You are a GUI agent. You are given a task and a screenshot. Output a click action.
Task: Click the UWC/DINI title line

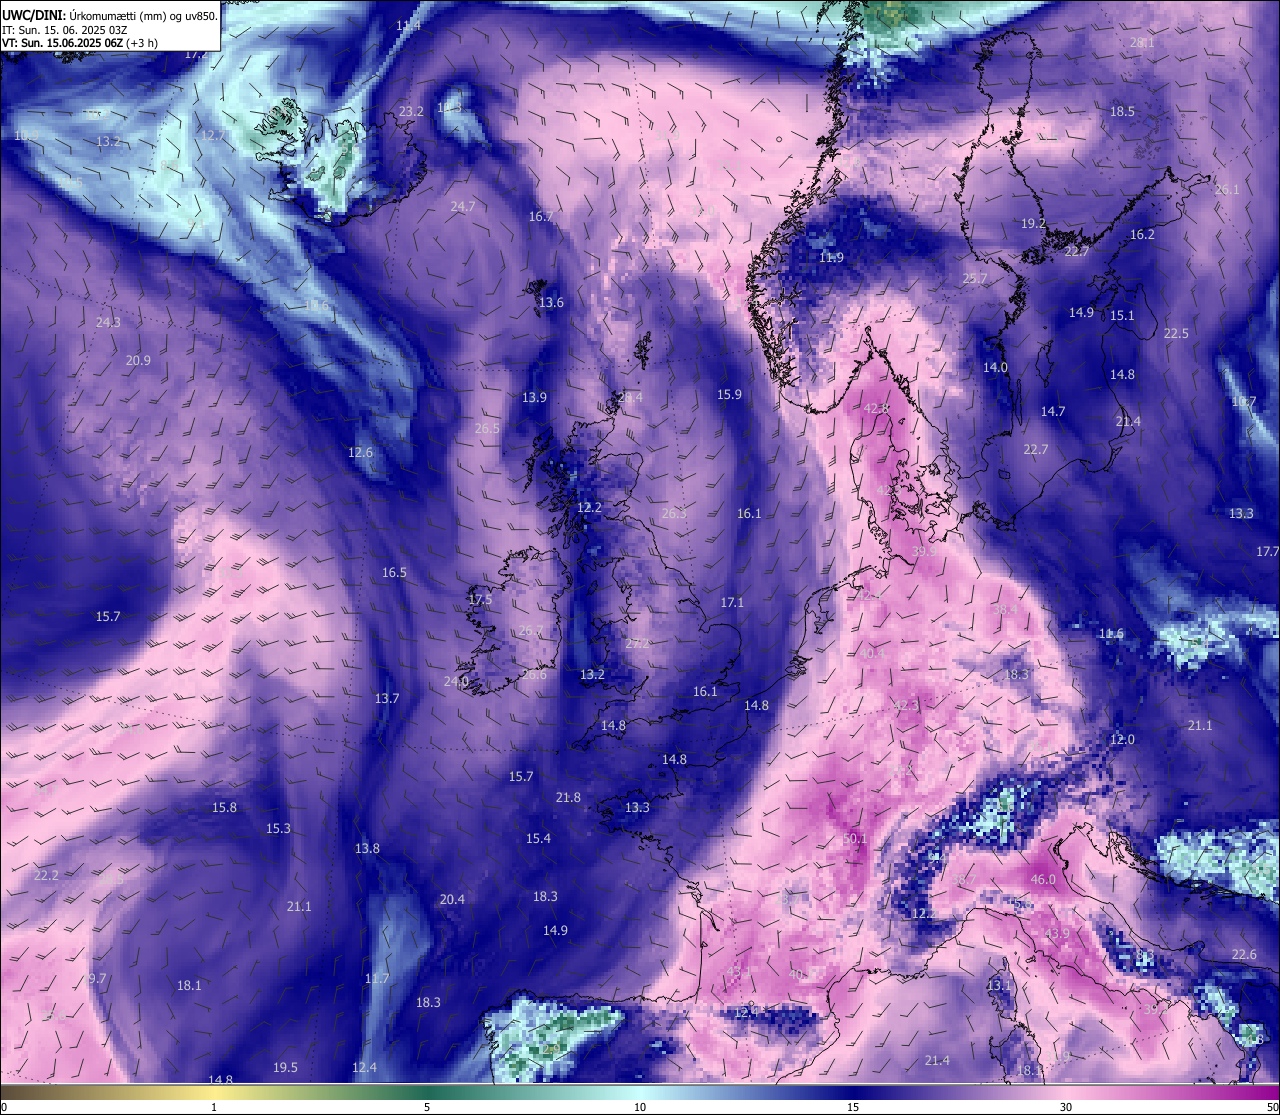pos(110,15)
